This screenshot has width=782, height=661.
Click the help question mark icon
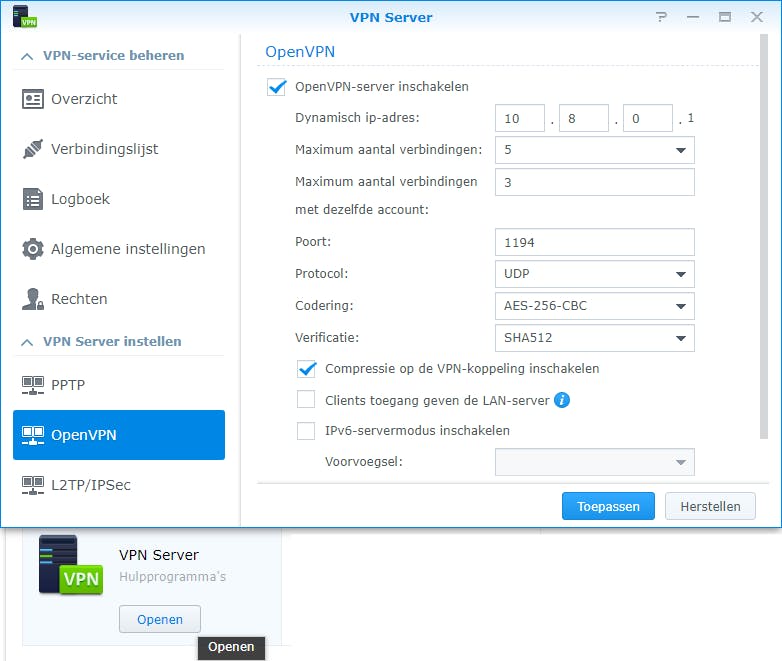point(661,17)
